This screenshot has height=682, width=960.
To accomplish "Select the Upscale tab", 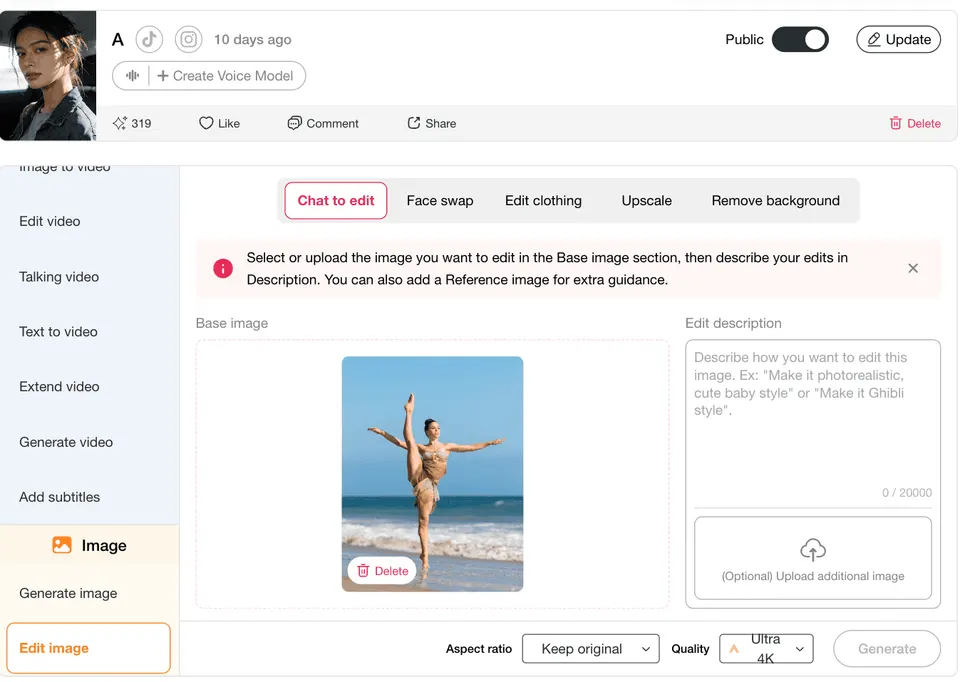I will pyautogui.click(x=647, y=200).
